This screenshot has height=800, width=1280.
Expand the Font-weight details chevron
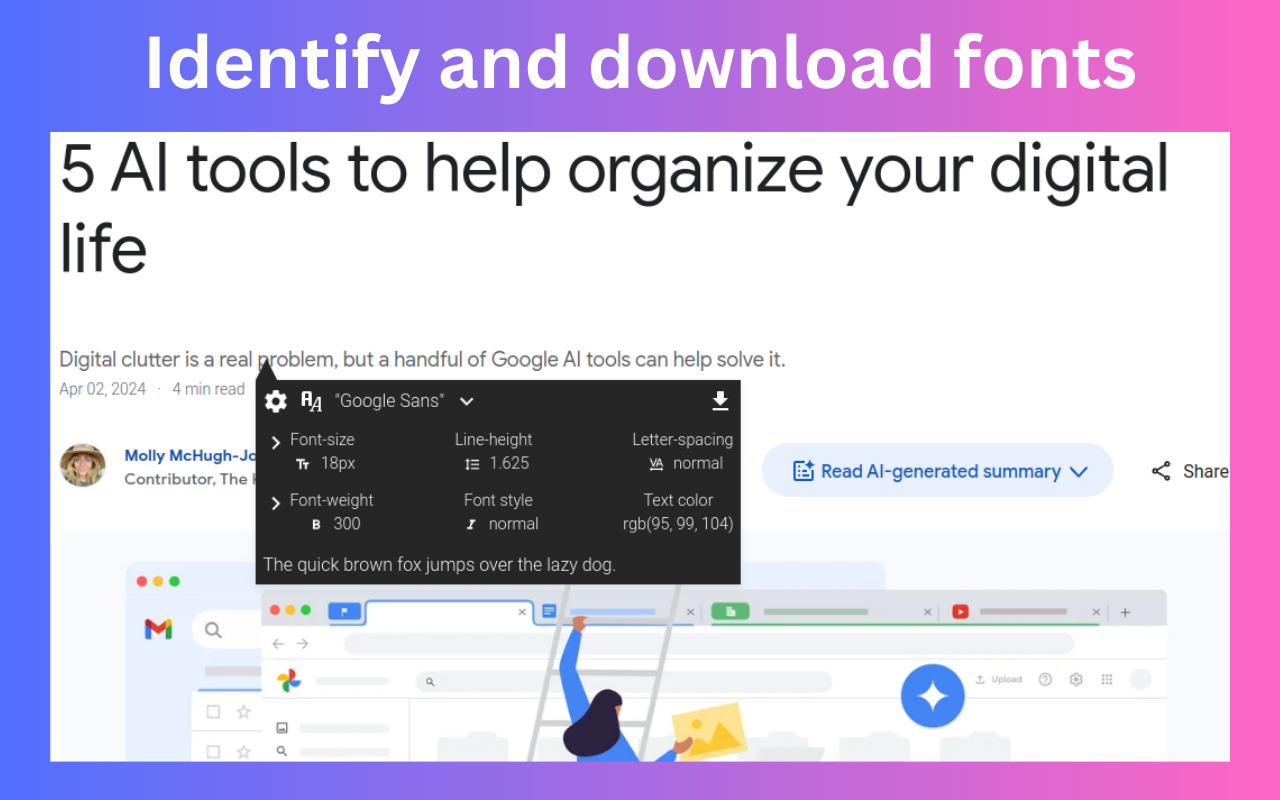coord(275,500)
